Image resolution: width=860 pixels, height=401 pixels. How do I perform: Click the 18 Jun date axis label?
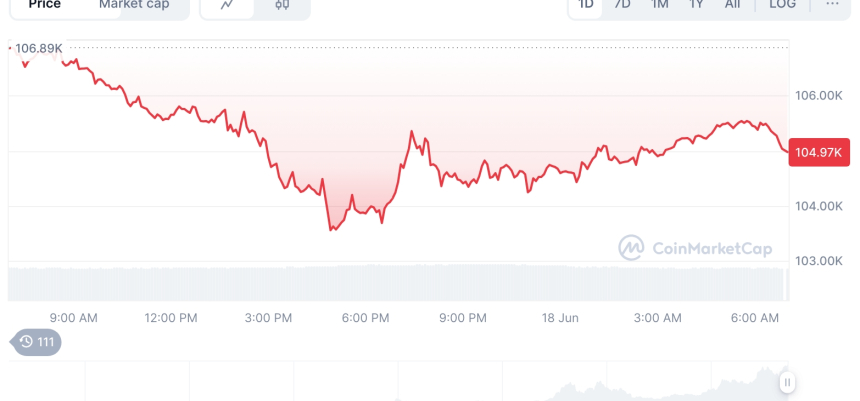[558, 318]
